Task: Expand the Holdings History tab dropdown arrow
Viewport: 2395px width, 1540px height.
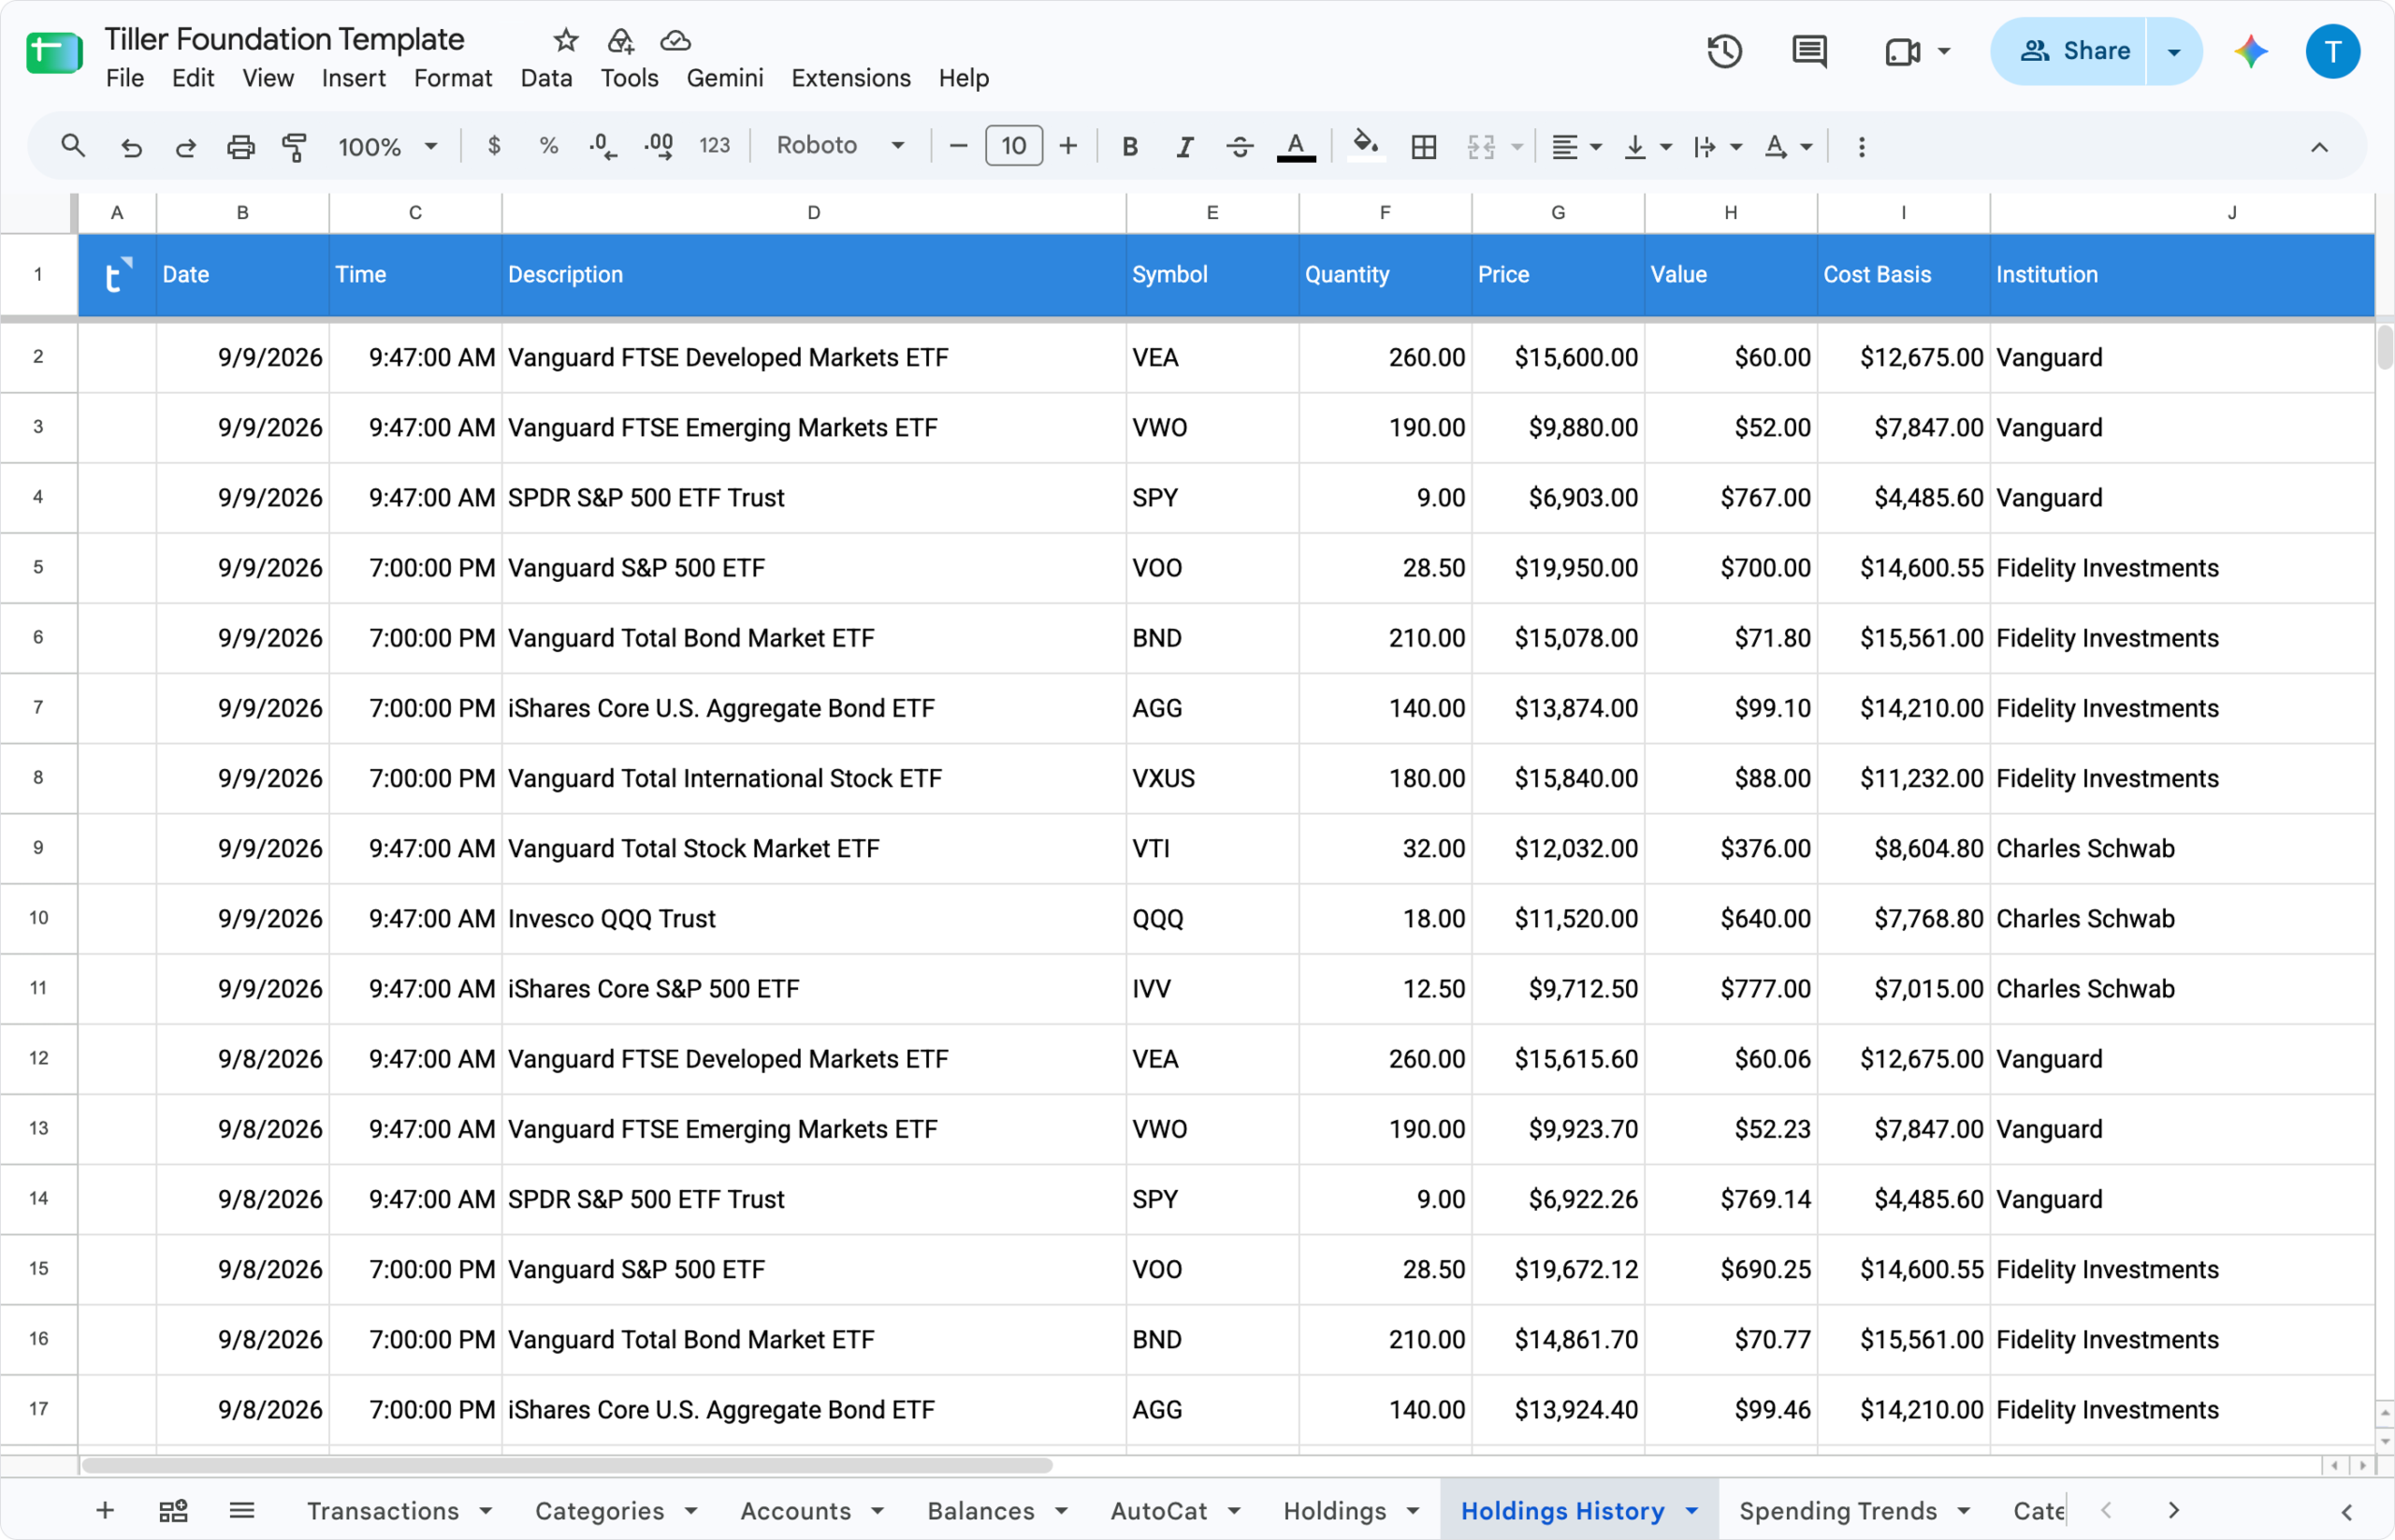Action: 1692,1510
